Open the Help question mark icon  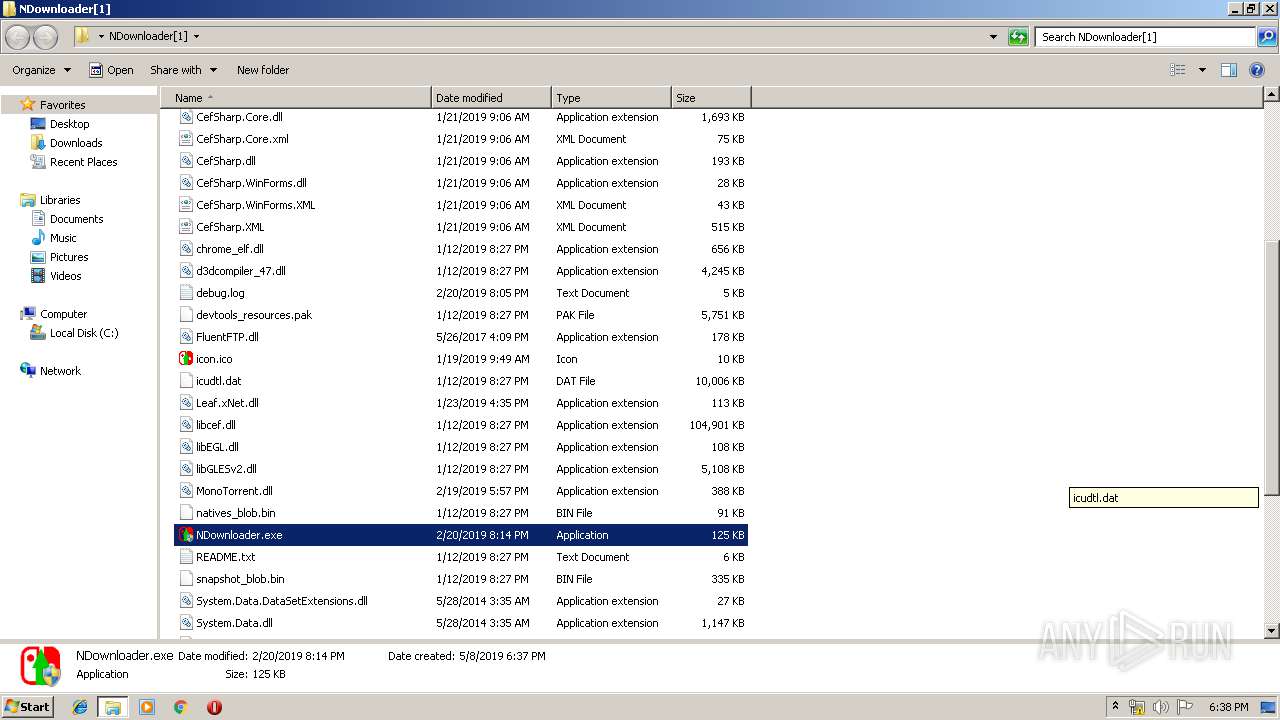coord(1257,70)
